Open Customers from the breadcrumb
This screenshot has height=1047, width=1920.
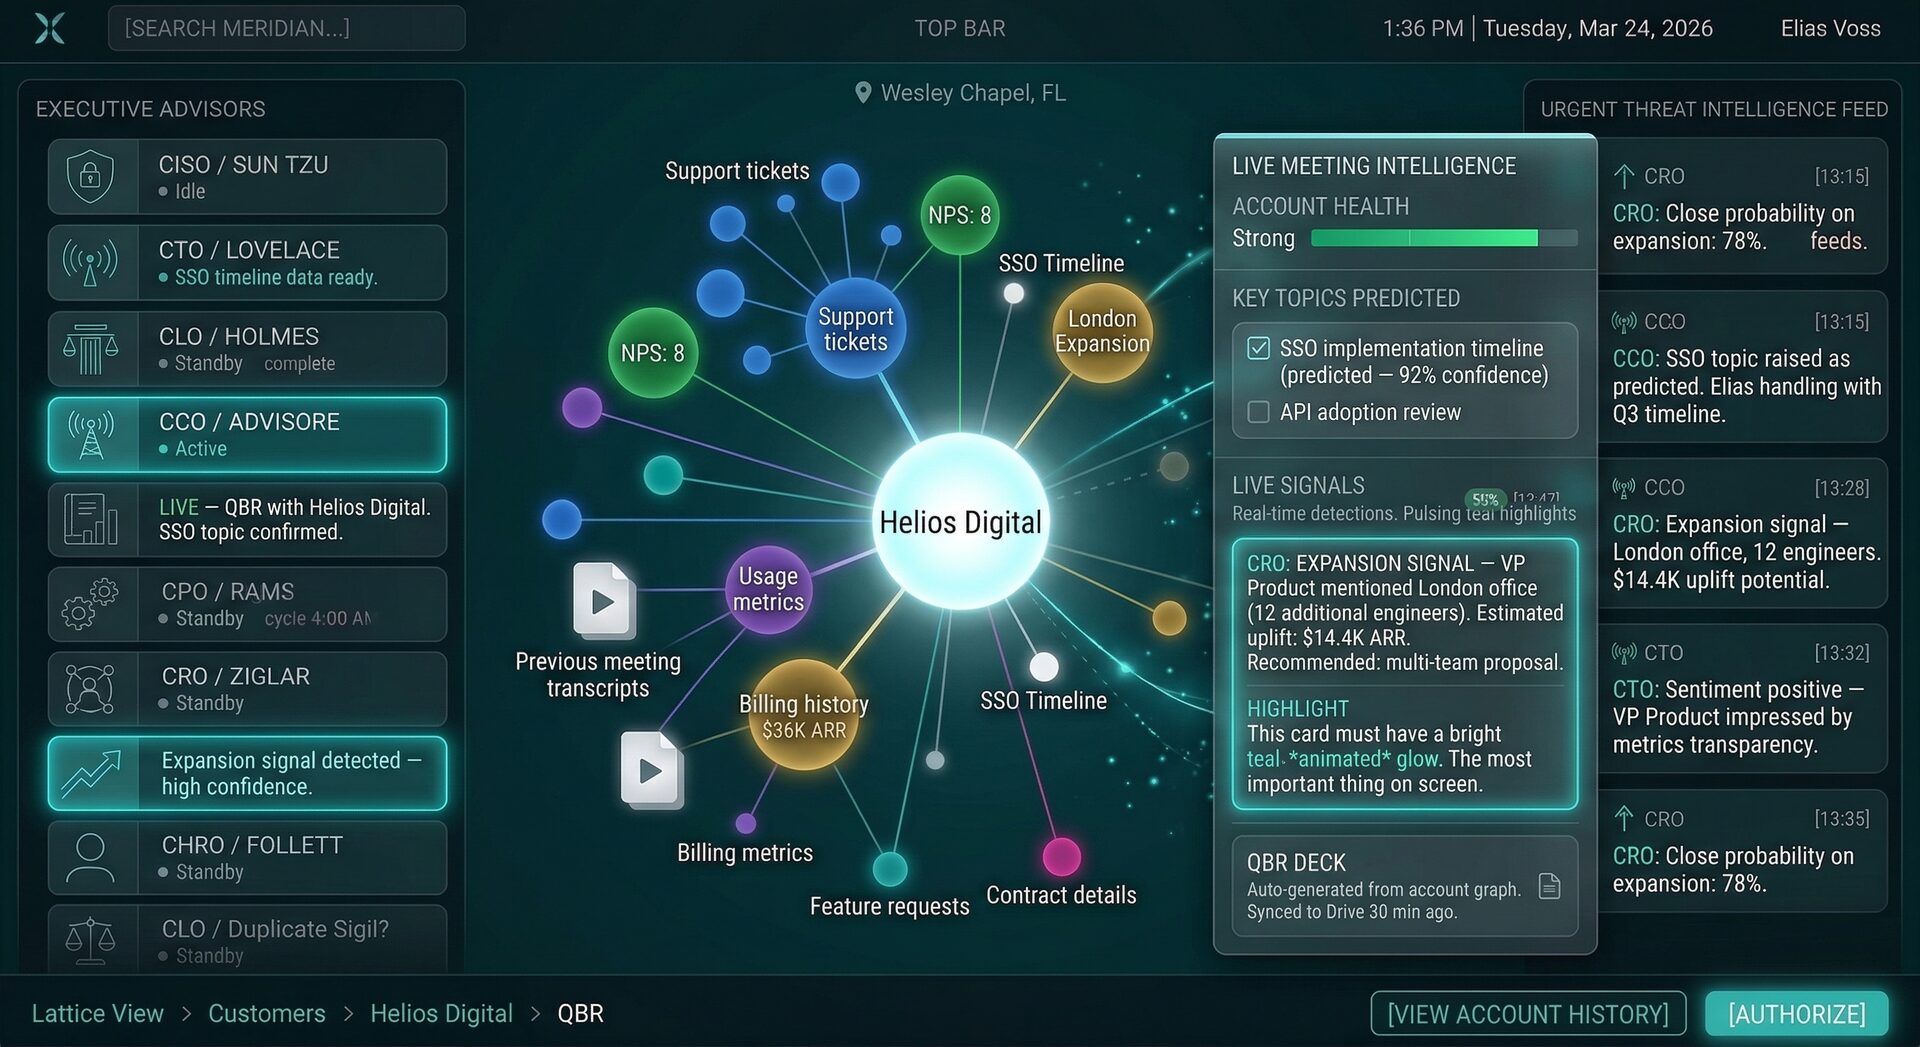tap(266, 1013)
